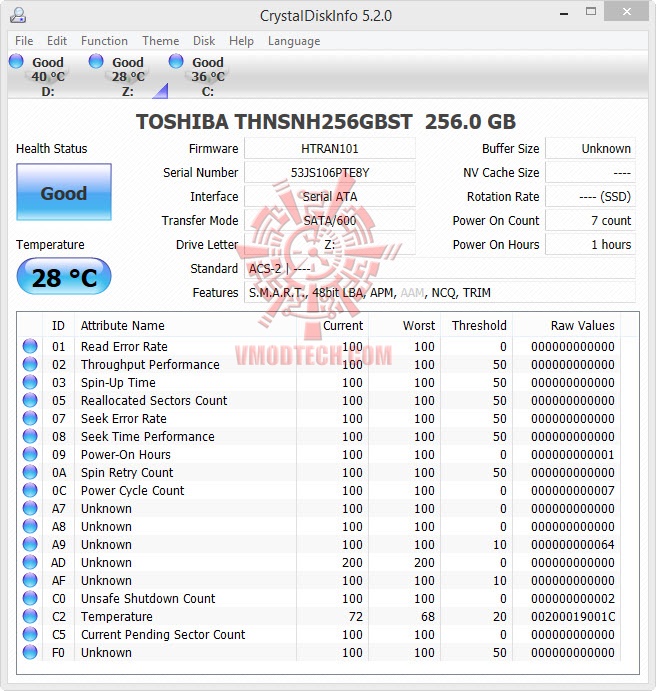The width and height of the screenshot is (656, 691).
Task: Close the CrystalDiskInfo window
Action: (x=626, y=12)
